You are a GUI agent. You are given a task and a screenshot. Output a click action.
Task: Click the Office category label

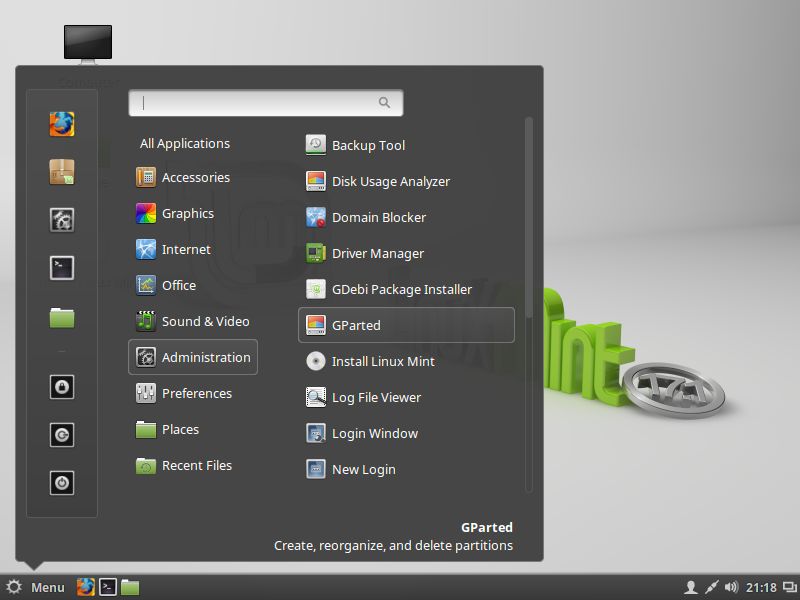pyautogui.click(x=179, y=285)
